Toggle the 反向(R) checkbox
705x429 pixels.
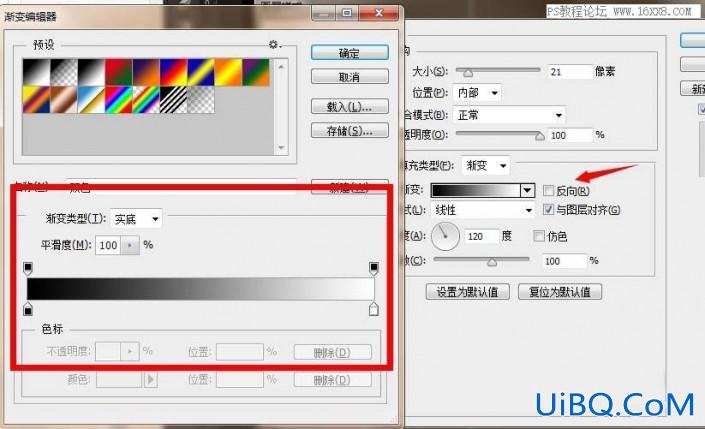coord(548,191)
